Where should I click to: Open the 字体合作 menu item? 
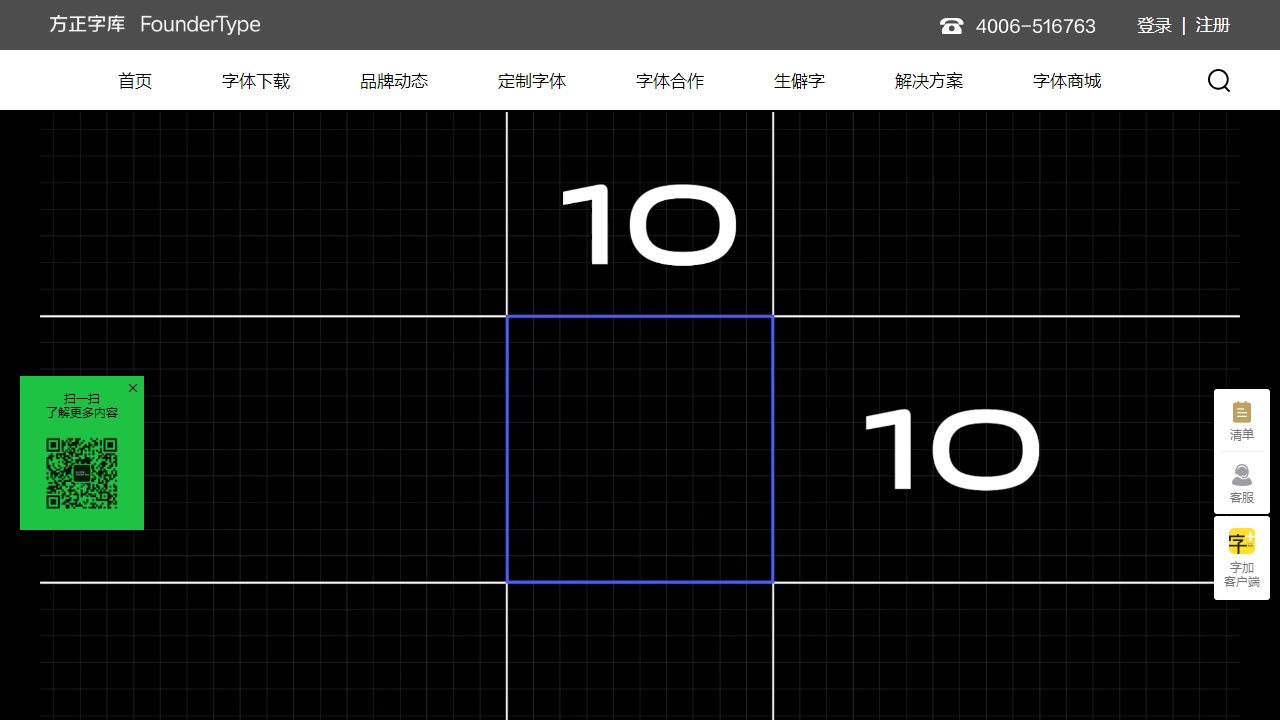670,81
